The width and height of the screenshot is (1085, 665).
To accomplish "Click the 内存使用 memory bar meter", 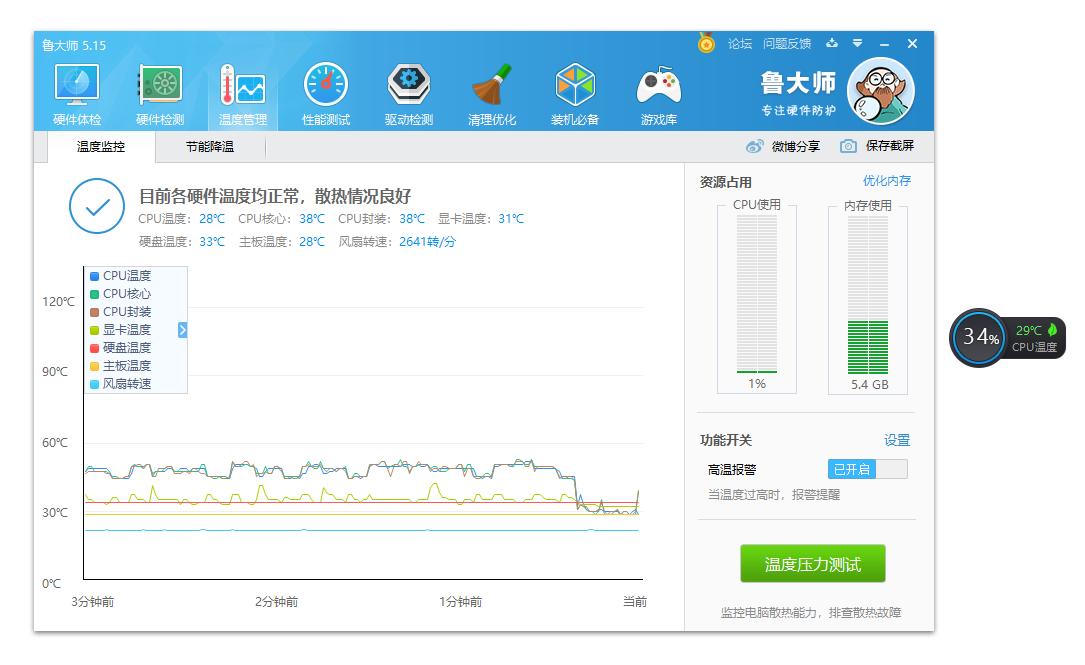I will tap(868, 294).
